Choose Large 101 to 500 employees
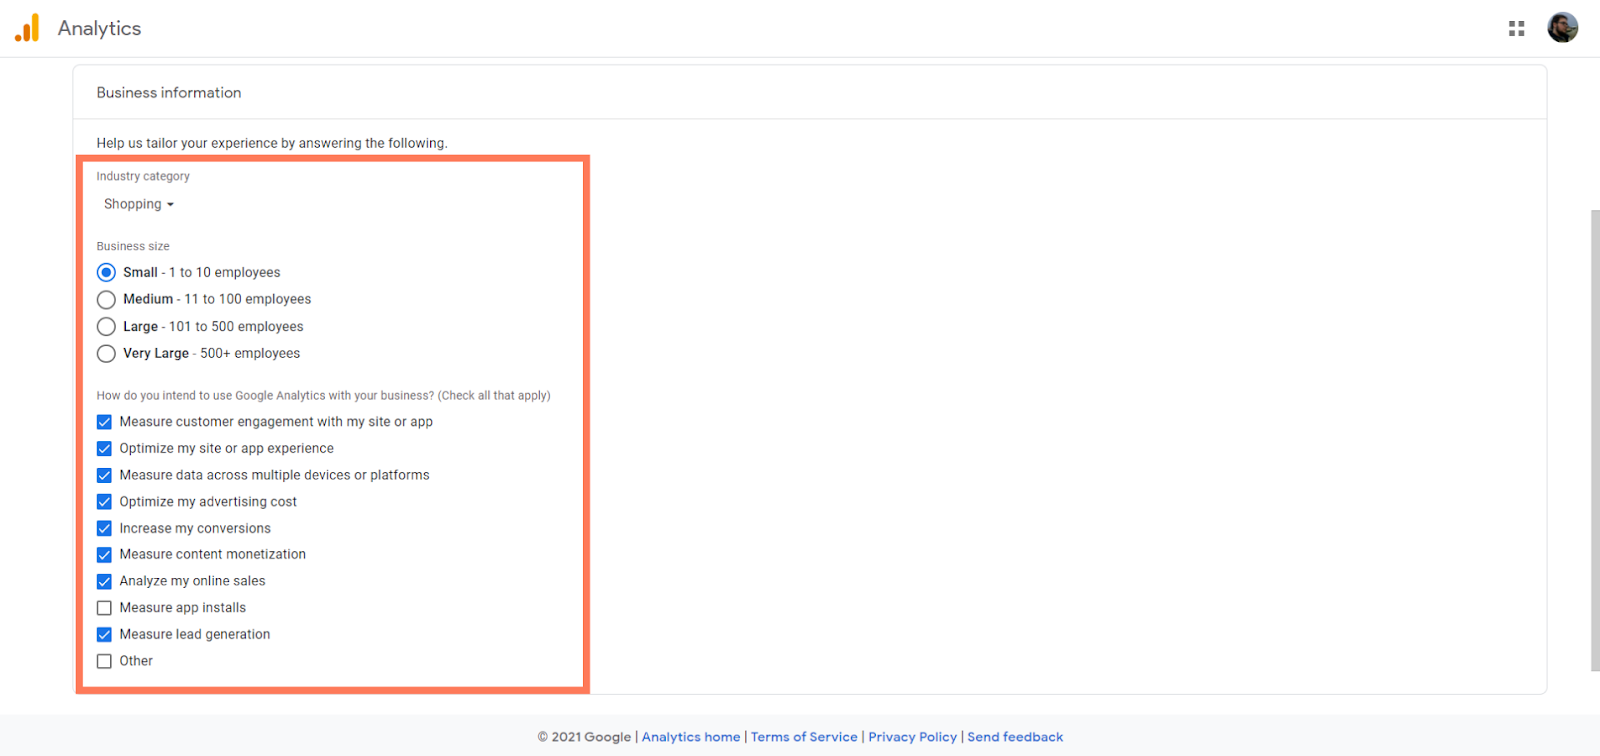This screenshot has height=756, width=1600. (106, 327)
